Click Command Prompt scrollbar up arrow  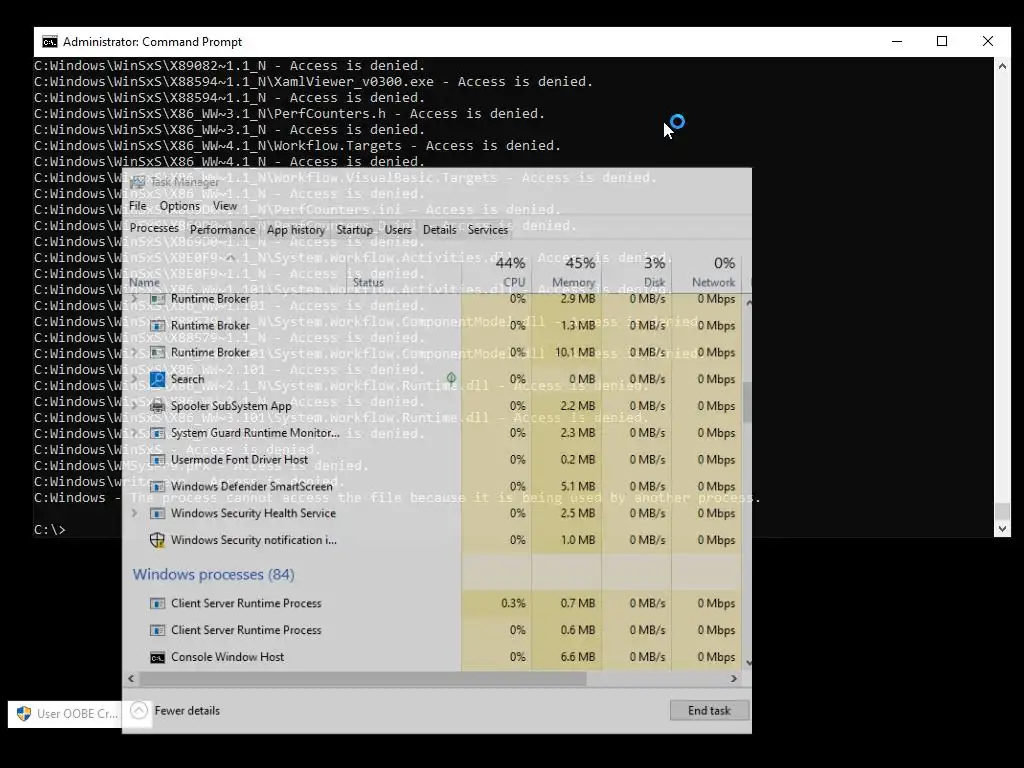(1002, 65)
